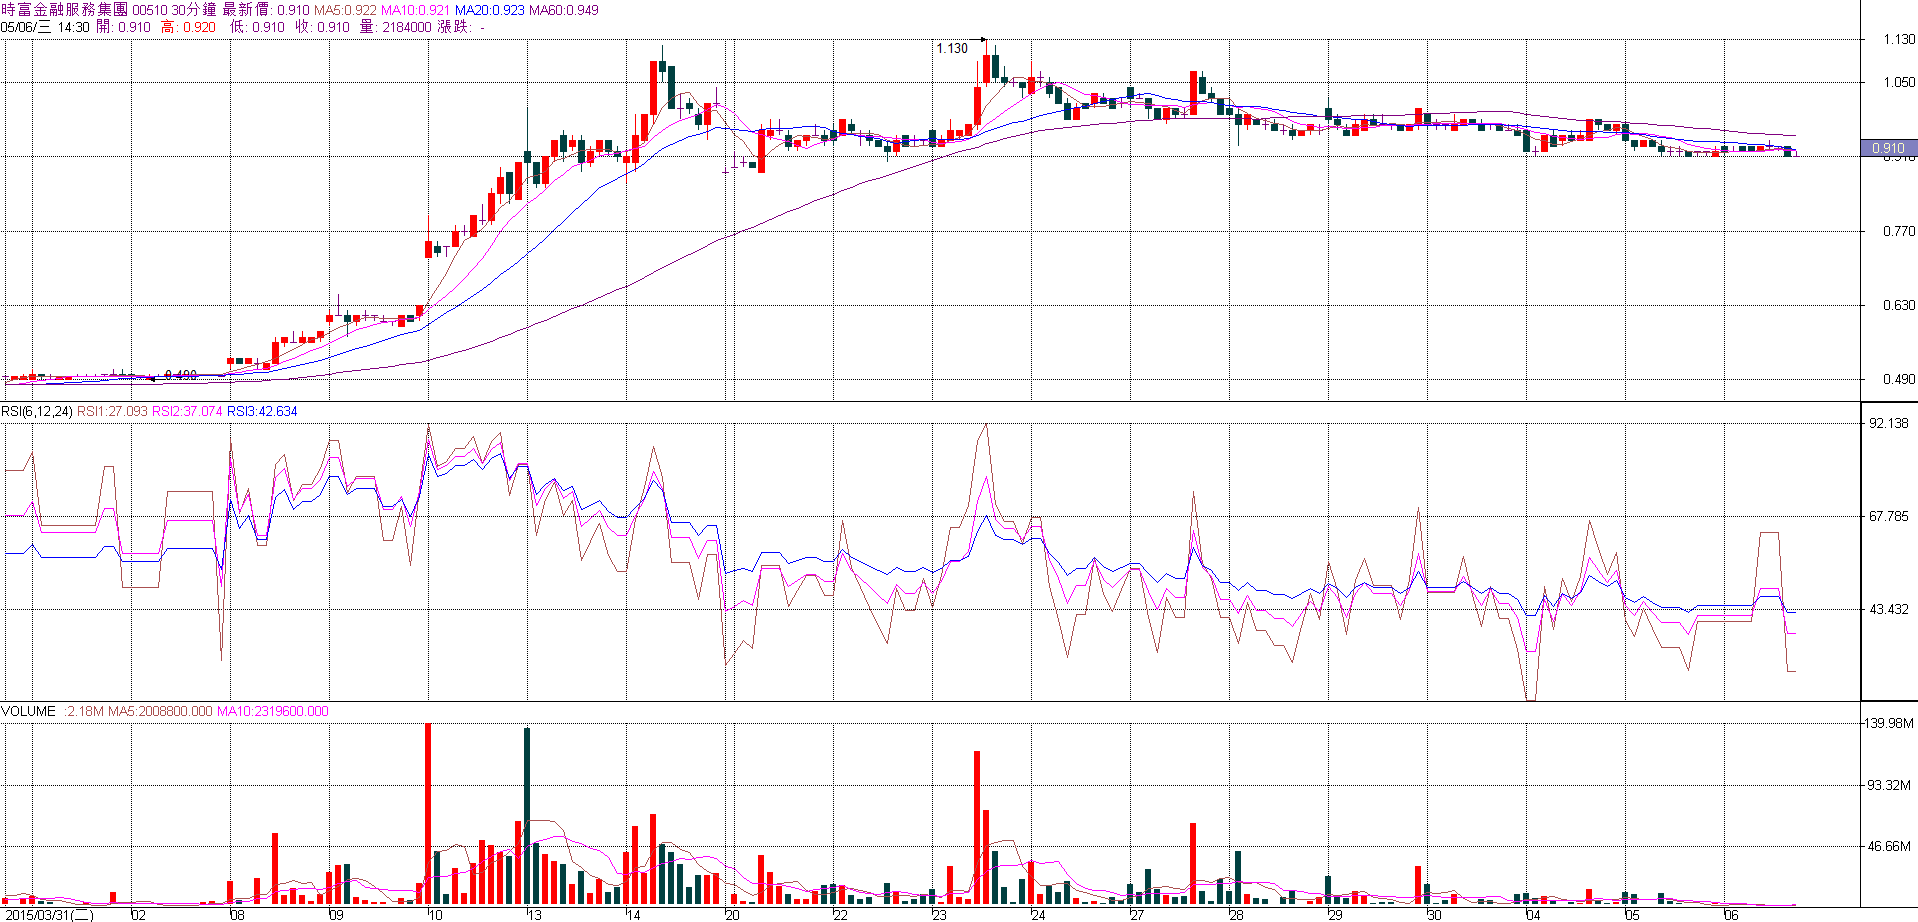Click the 0.490 low price annotation
This screenshot has width=1918, height=922.
click(x=180, y=376)
